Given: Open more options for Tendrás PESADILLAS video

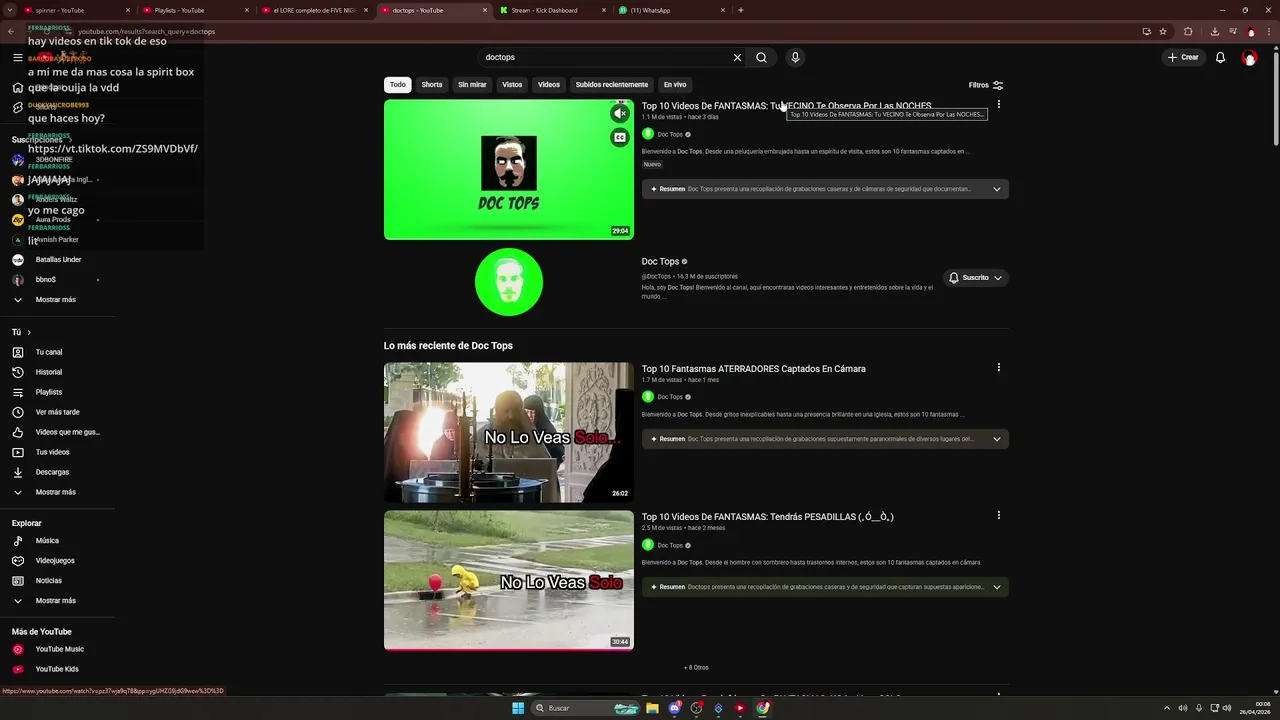Looking at the screenshot, I should (x=998, y=516).
